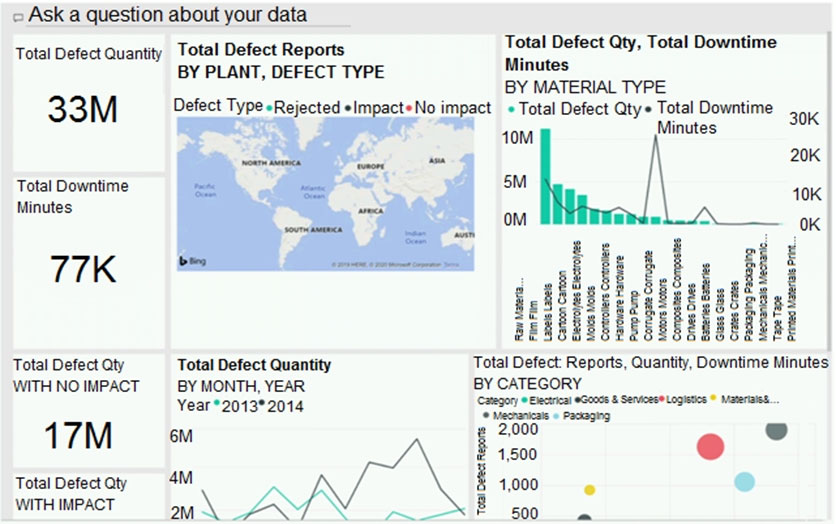Click the light blue Packaging bubble

[x=745, y=481]
